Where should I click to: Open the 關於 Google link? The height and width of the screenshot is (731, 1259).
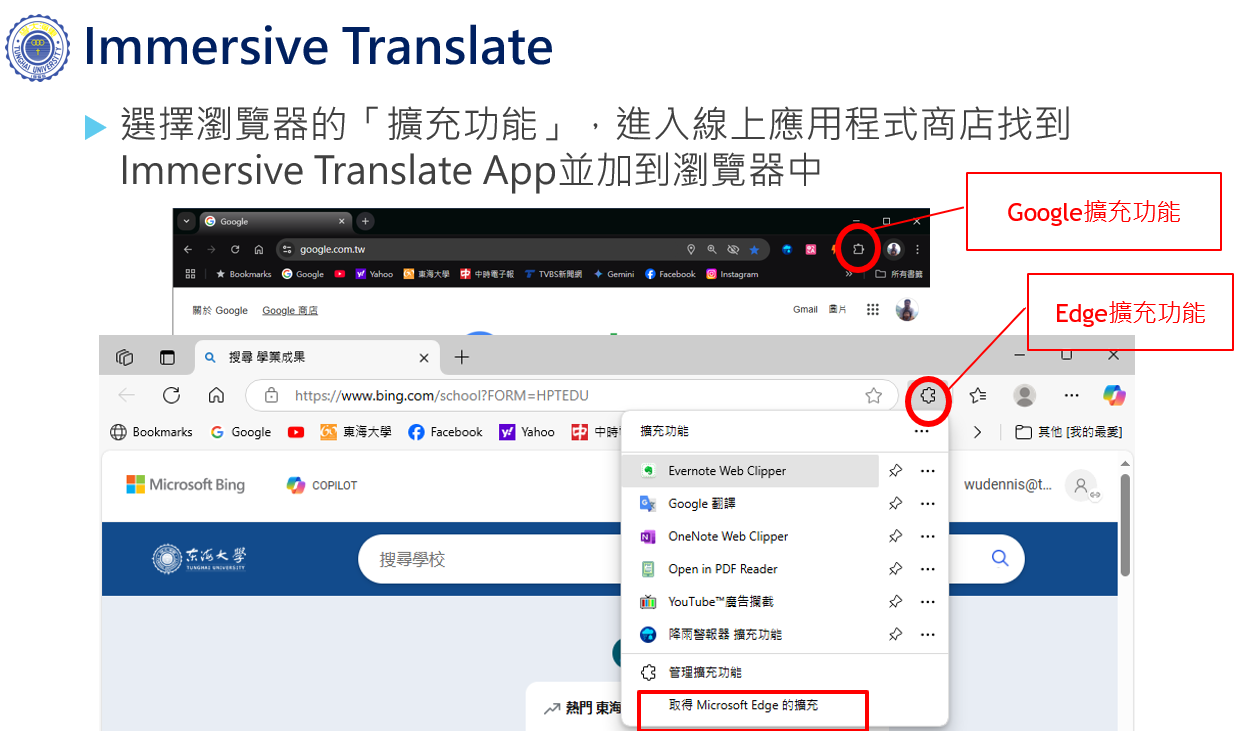coord(220,310)
